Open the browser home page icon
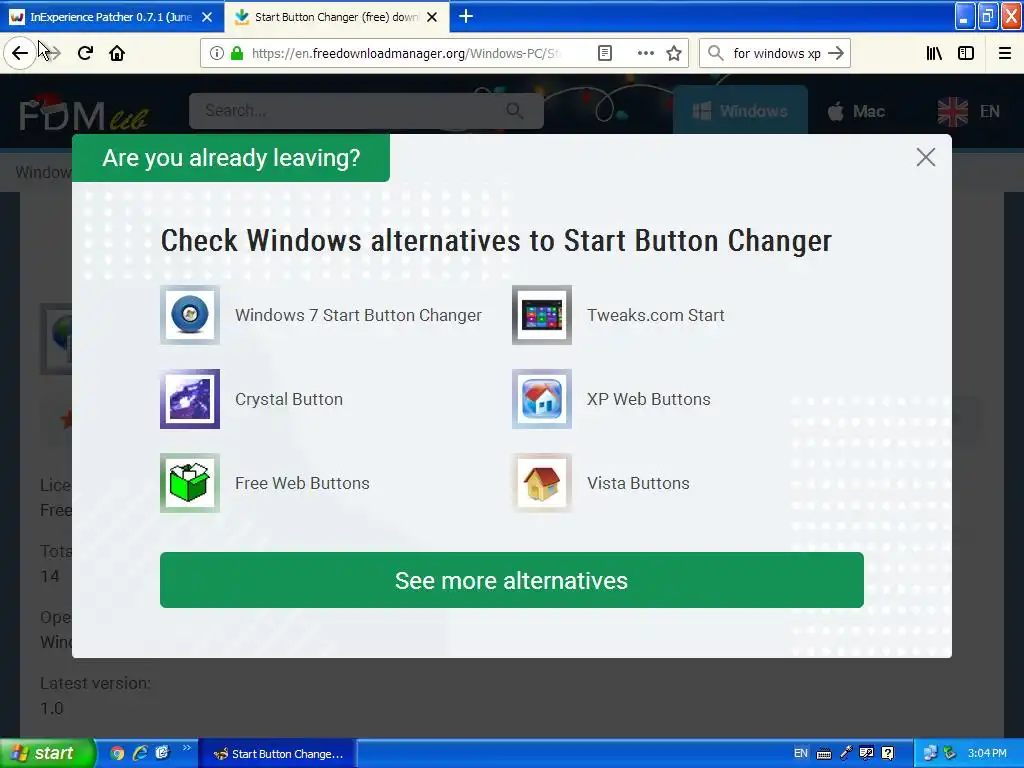The width and height of the screenshot is (1024, 768). tap(117, 53)
